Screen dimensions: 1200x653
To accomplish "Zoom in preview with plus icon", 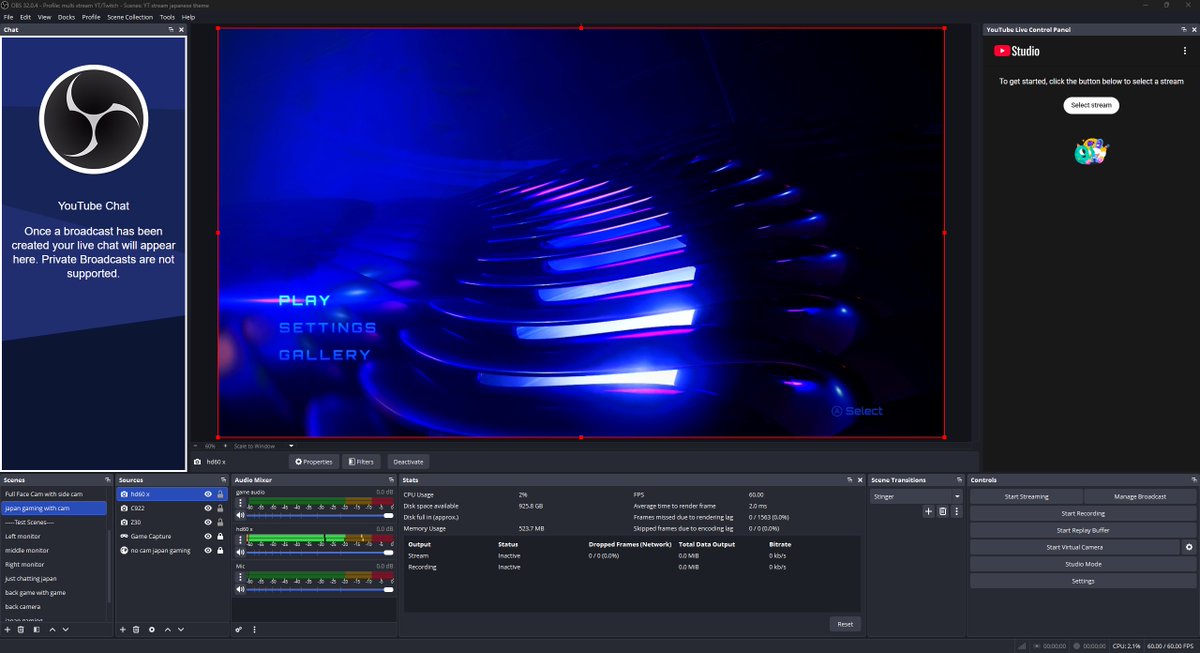I will click(x=224, y=445).
